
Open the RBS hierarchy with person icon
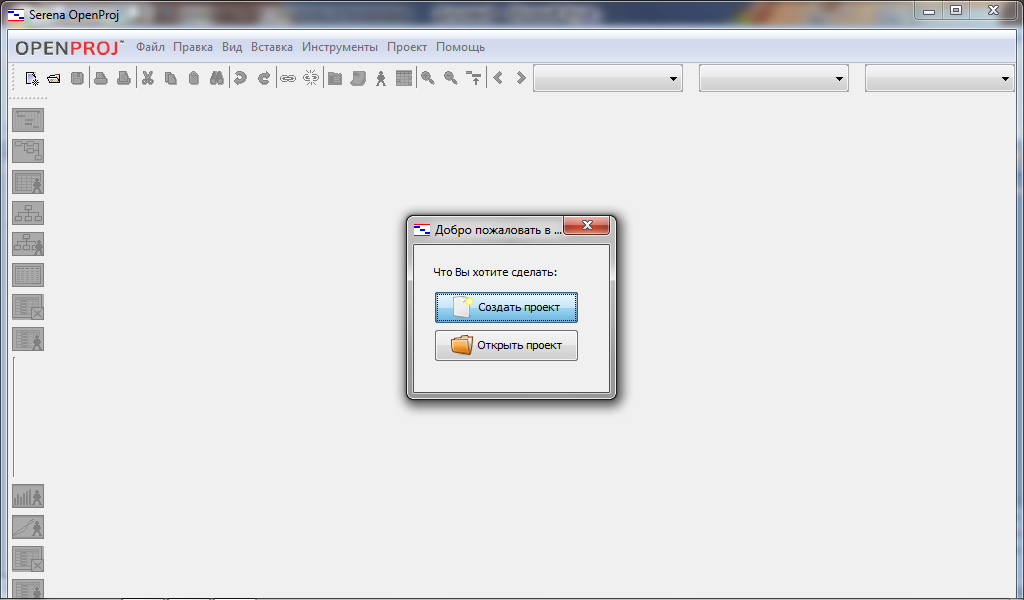(28, 244)
